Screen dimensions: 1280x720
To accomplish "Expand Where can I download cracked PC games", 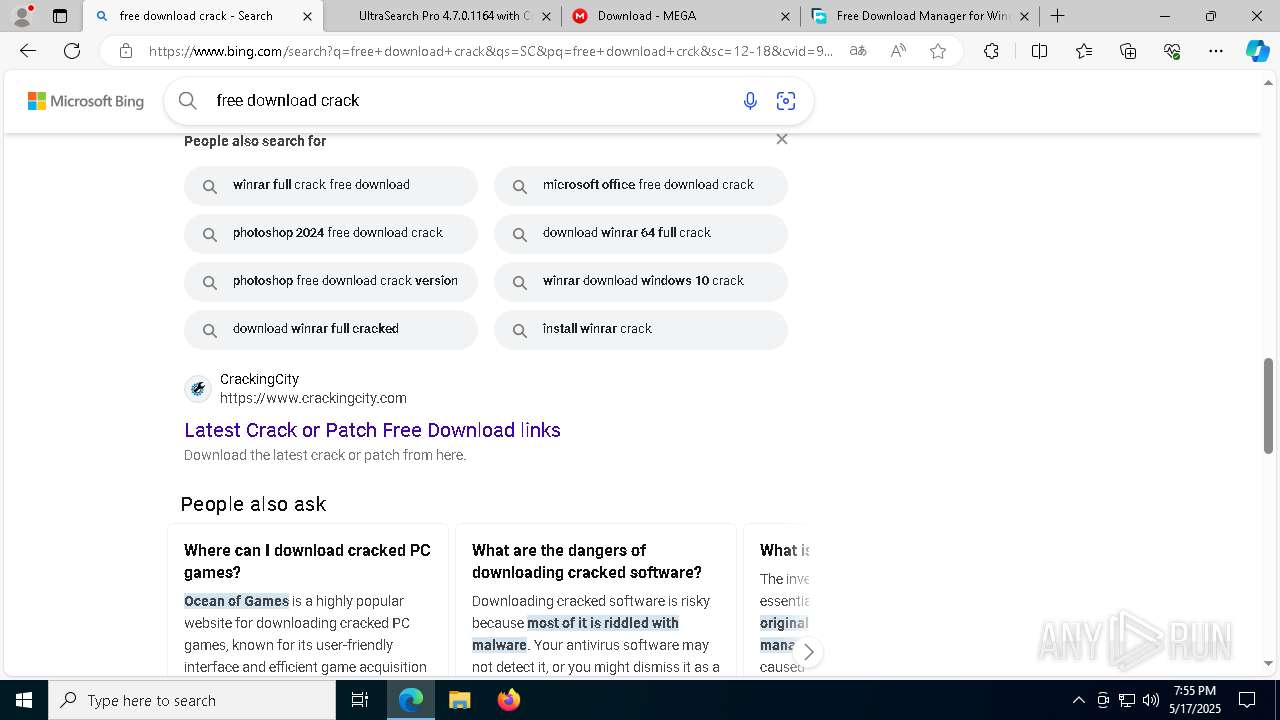I will point(307,561).
